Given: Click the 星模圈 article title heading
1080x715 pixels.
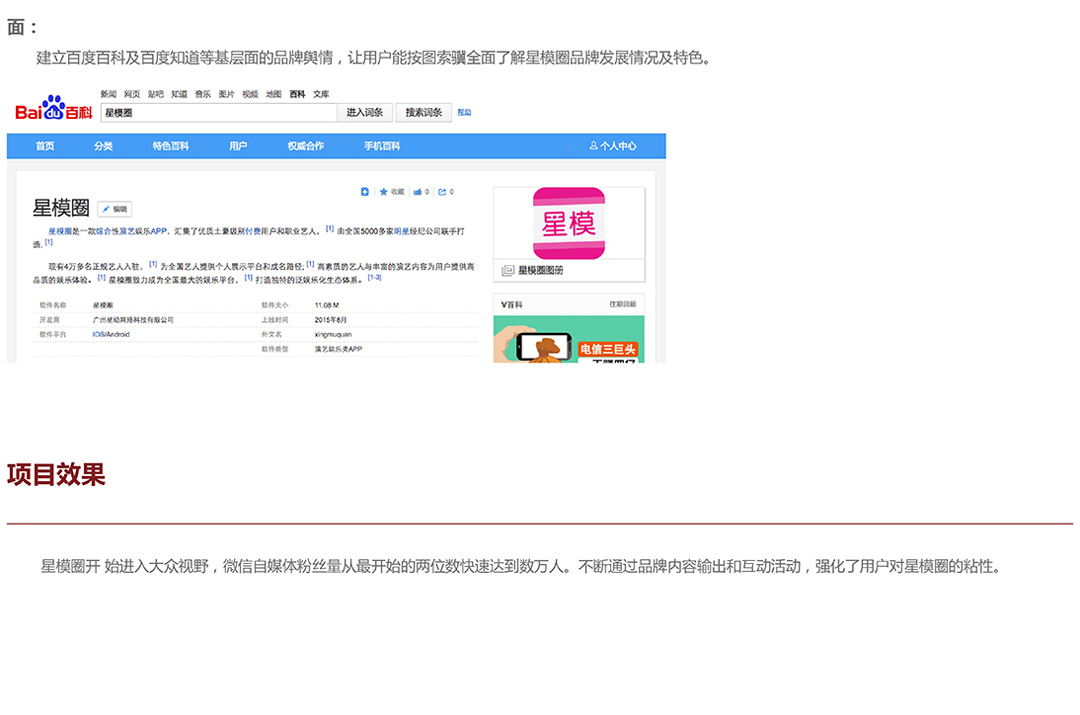Looking at the screenshot, I should tap(61, 207).
